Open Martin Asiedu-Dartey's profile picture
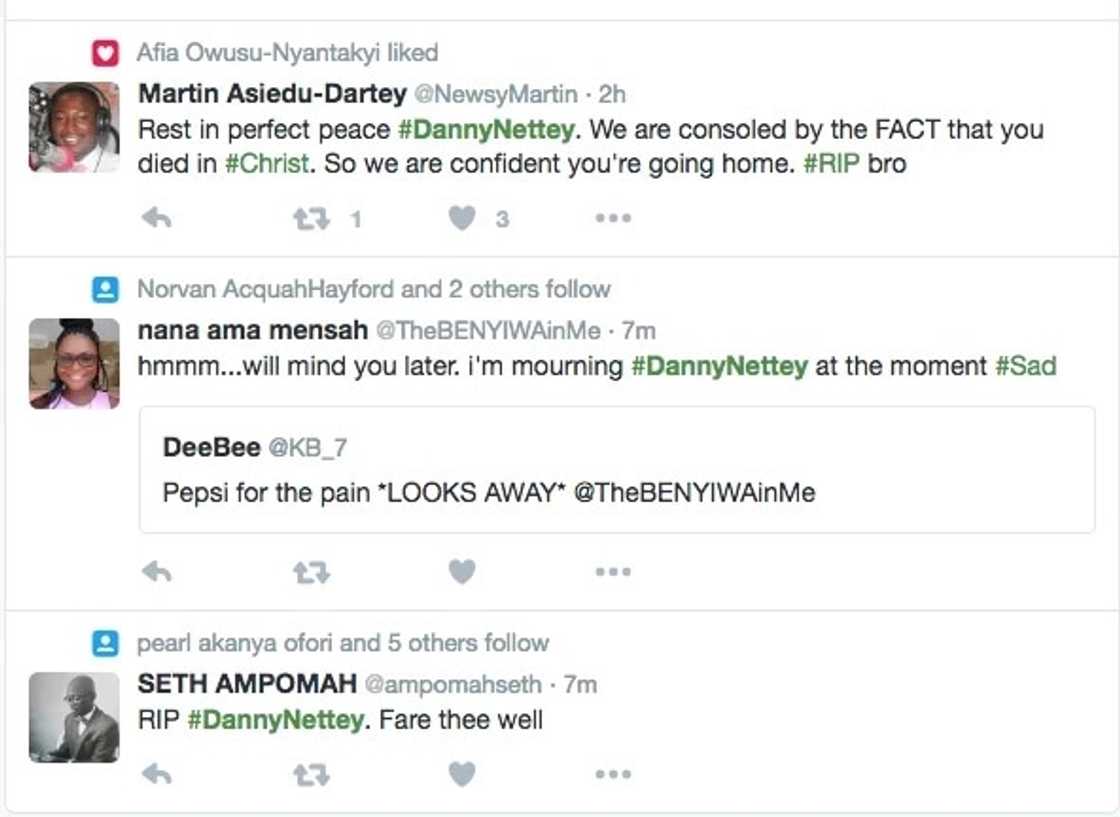Viewport: 1120px width, 817px height. coord(72,127)
